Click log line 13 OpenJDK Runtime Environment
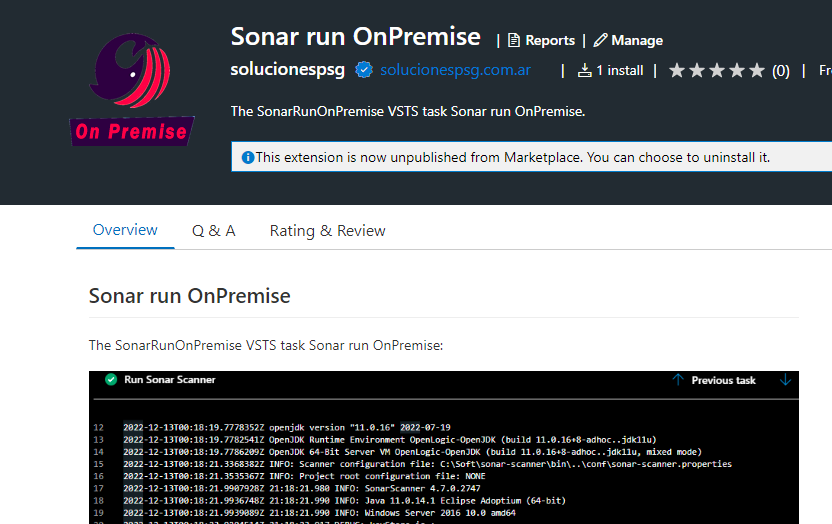The height and width of the screenshot is (524, 832). click(x=389, y=440)
